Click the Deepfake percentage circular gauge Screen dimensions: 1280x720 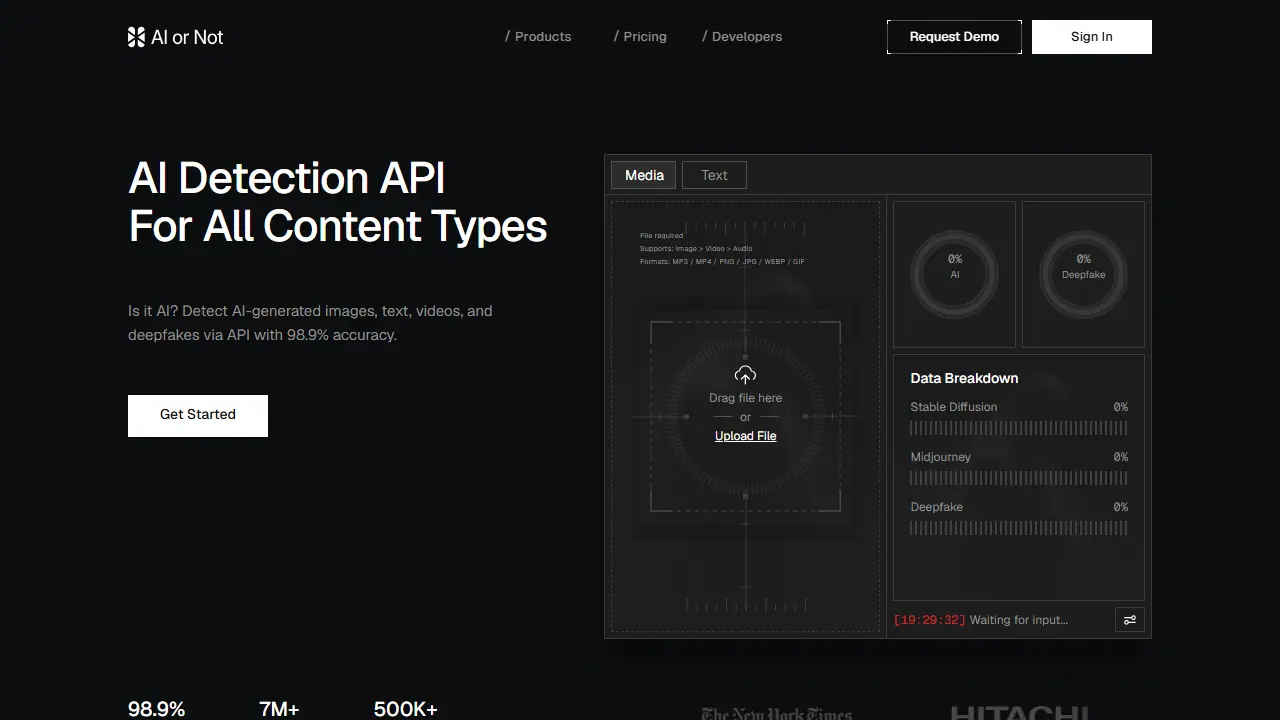1083,274
